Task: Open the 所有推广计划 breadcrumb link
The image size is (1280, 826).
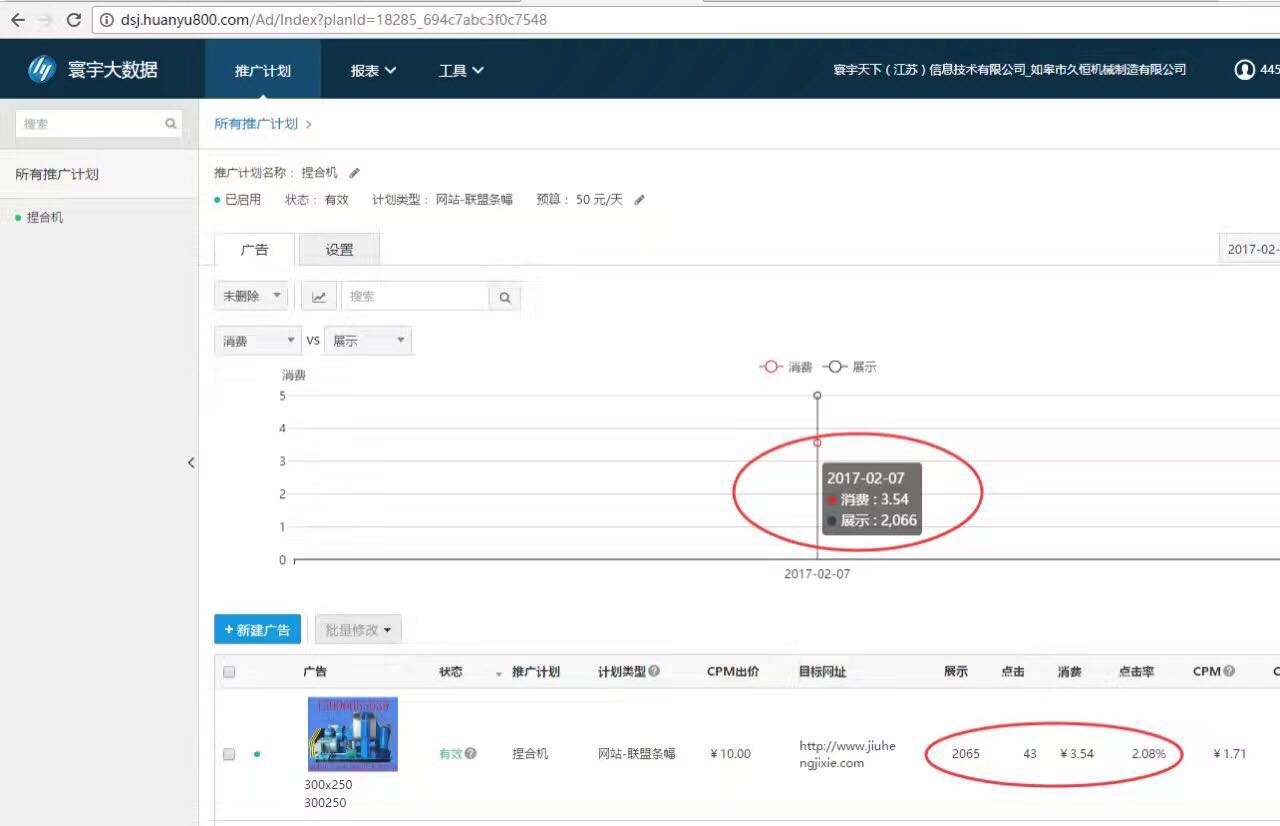Action: [256, 124]
